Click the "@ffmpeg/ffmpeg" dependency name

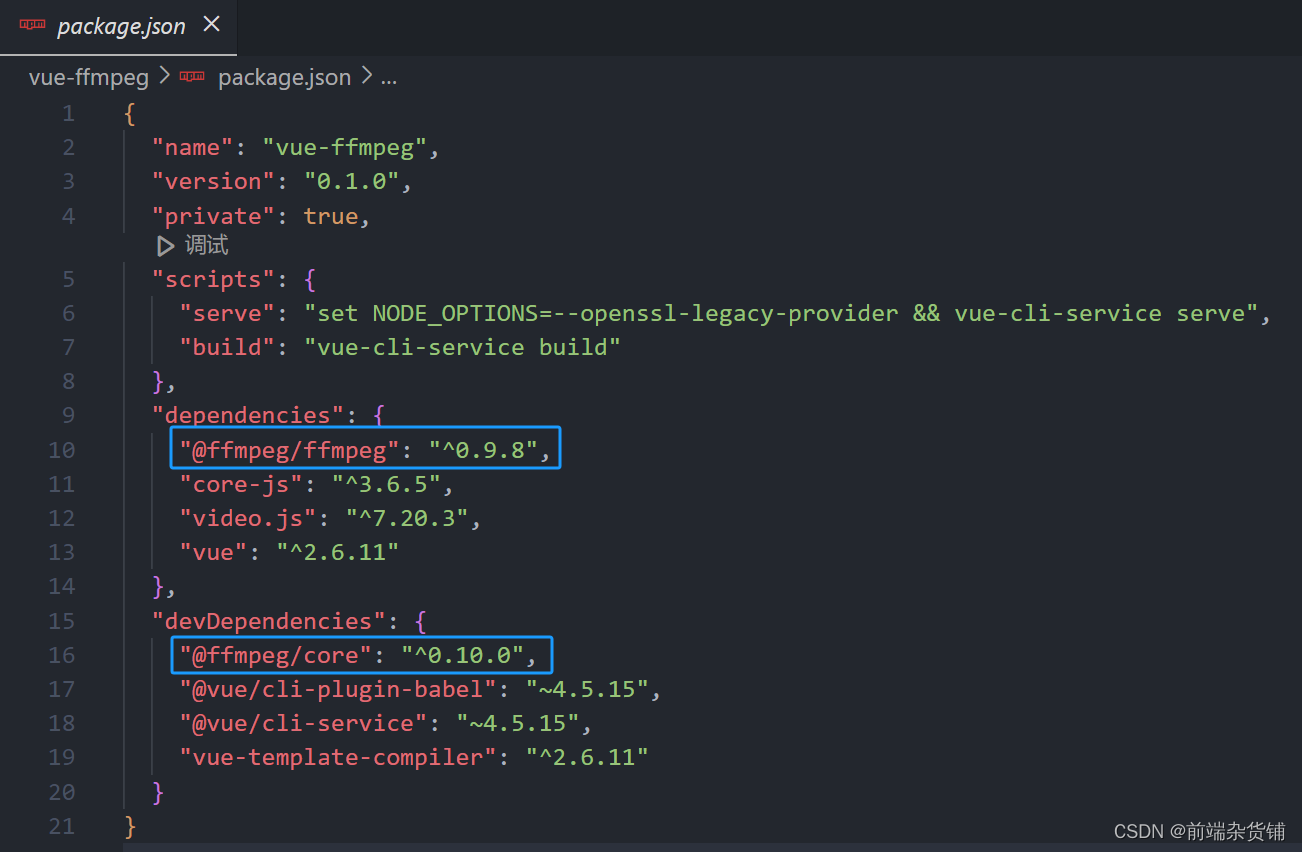pyautogui.click(x=289, y=450)
